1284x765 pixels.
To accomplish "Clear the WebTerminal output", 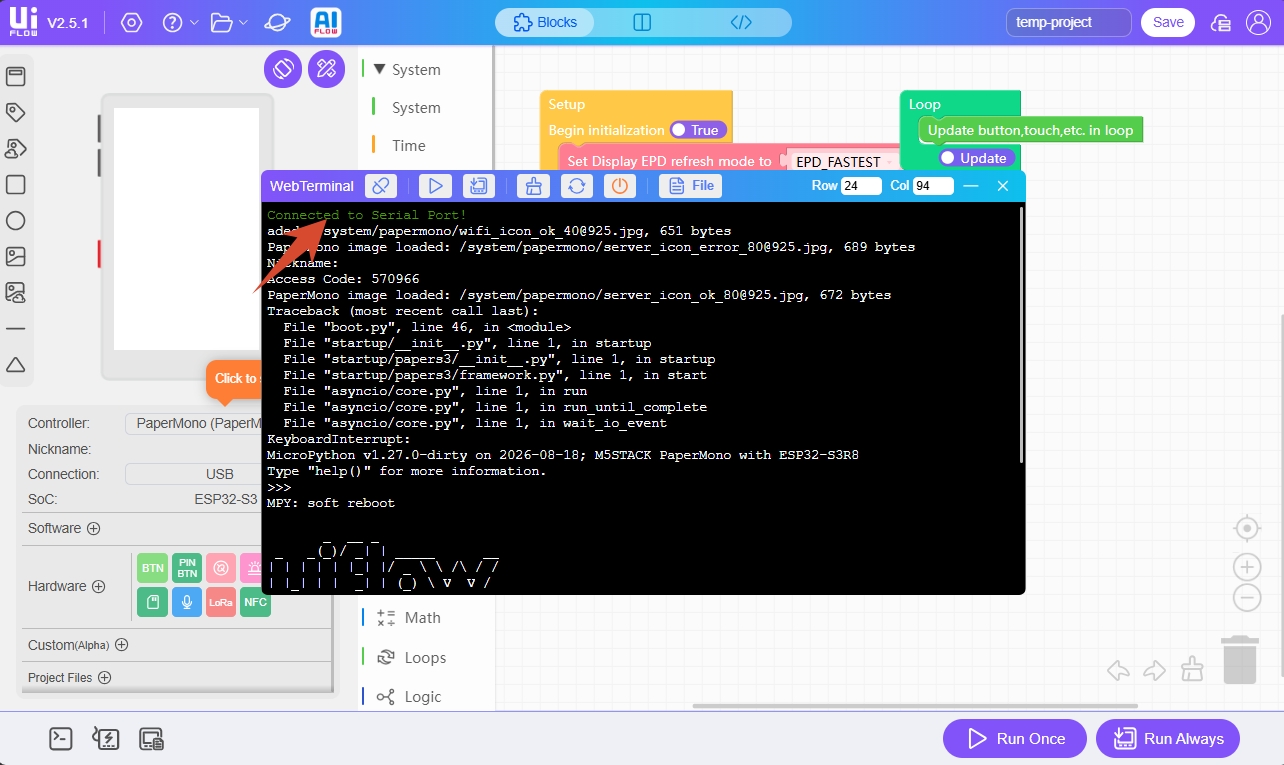I will click(533, 186).
